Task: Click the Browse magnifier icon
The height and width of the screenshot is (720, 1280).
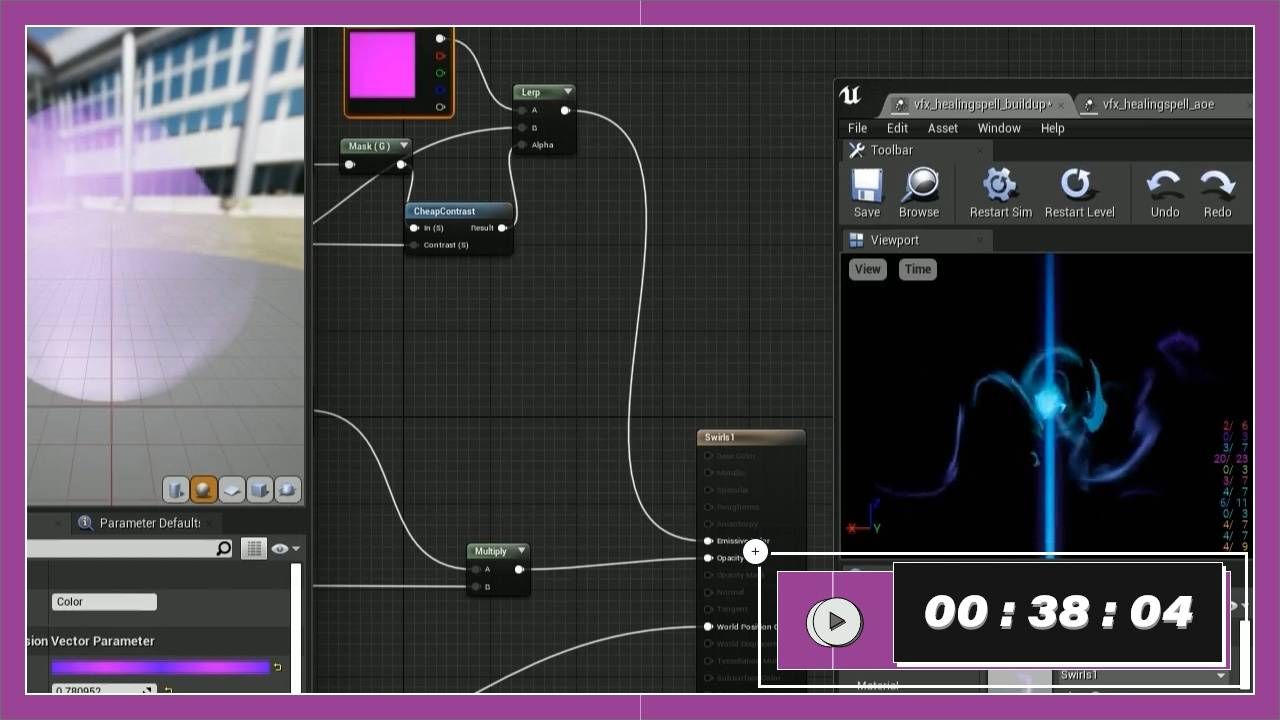Action: click(x=919, y=185)
